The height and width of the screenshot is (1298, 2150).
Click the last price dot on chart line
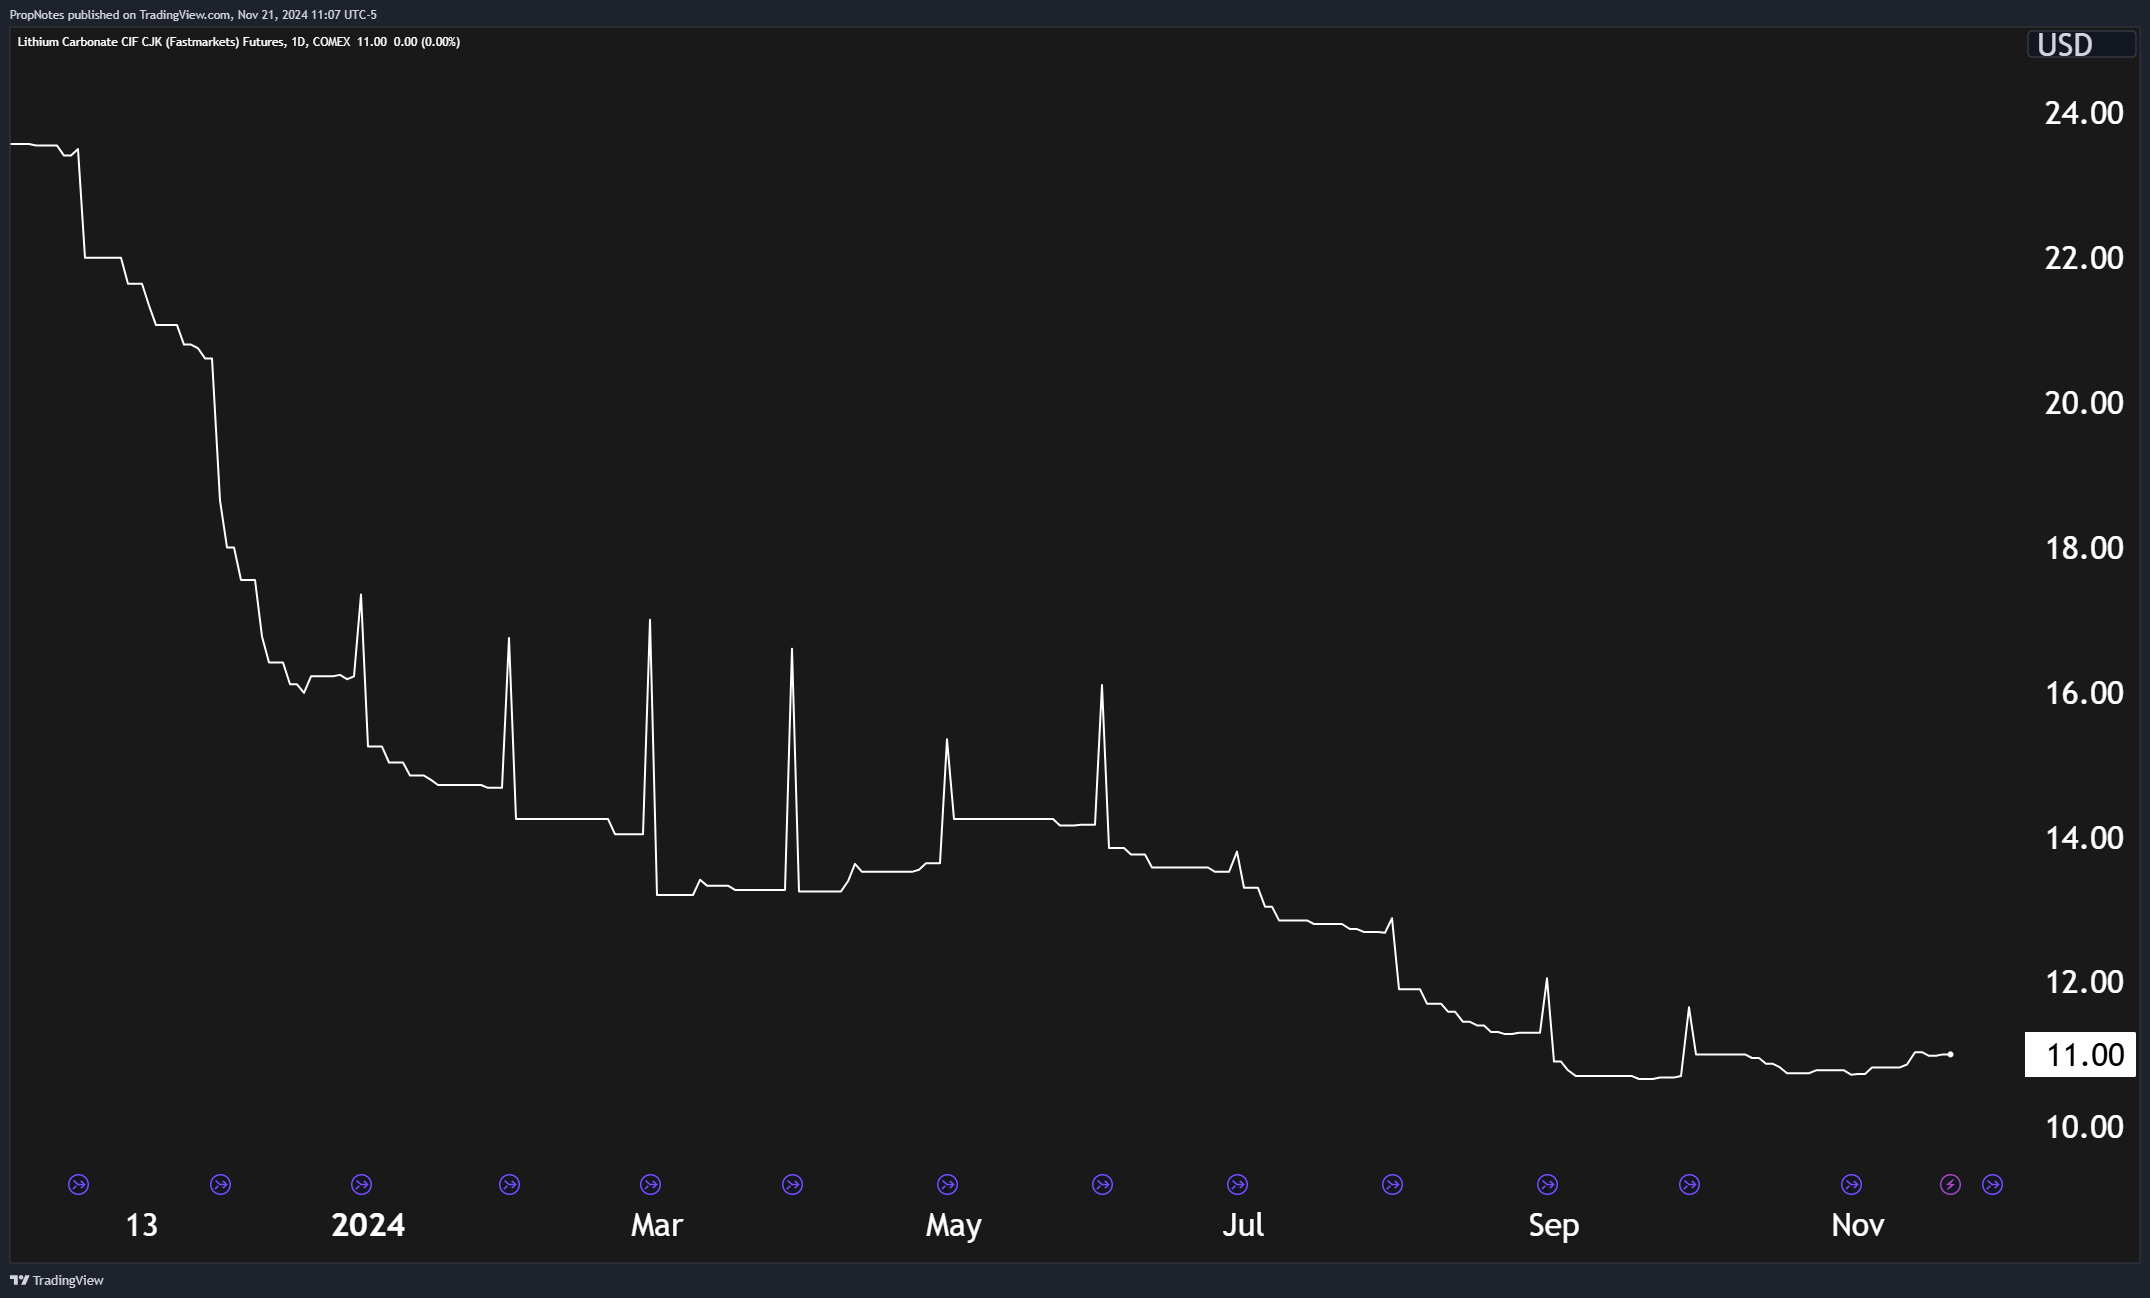point(1951,1054)
